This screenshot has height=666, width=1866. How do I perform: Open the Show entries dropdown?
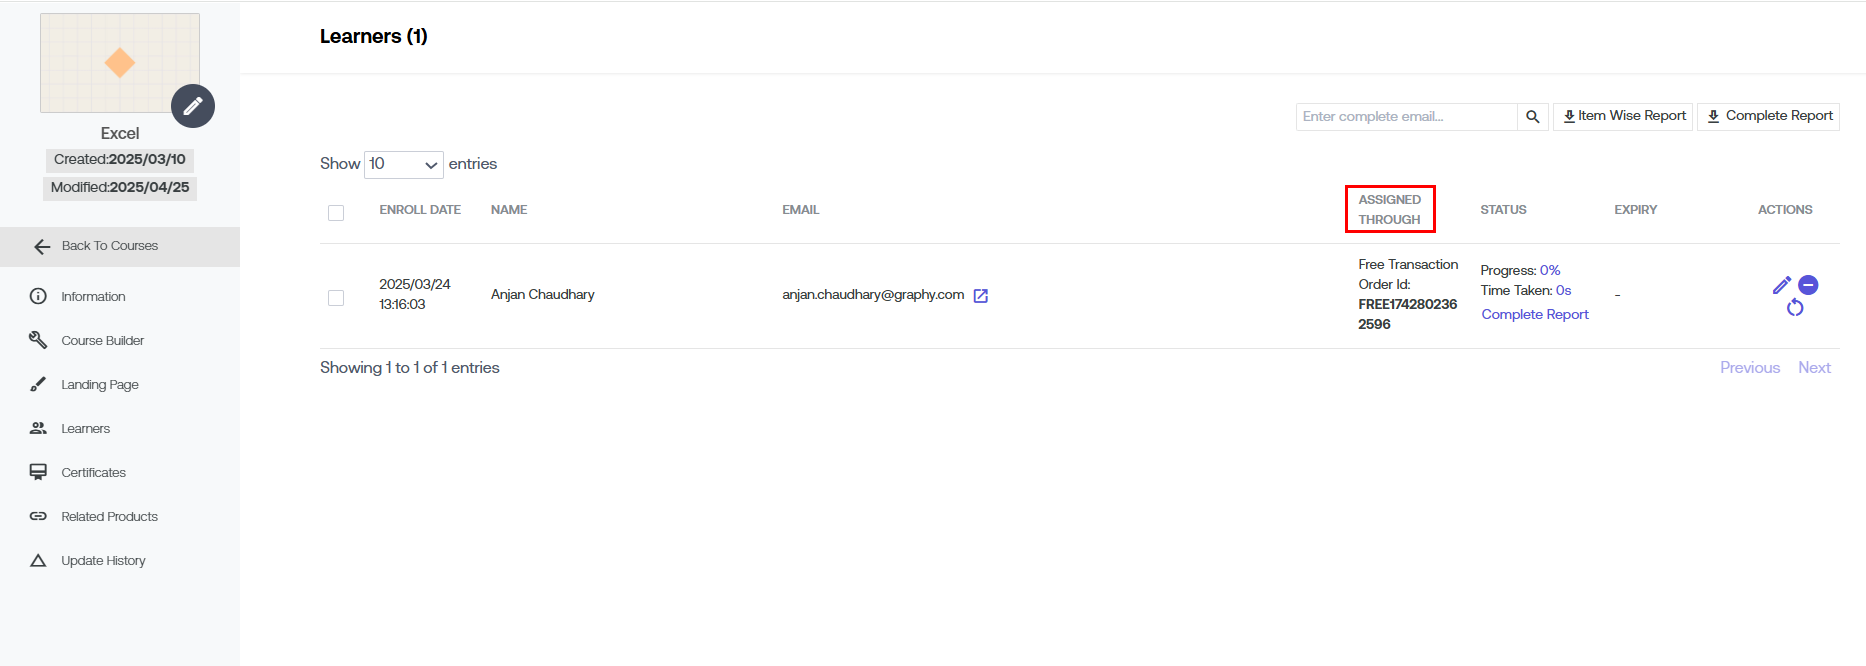coord(404,164)
